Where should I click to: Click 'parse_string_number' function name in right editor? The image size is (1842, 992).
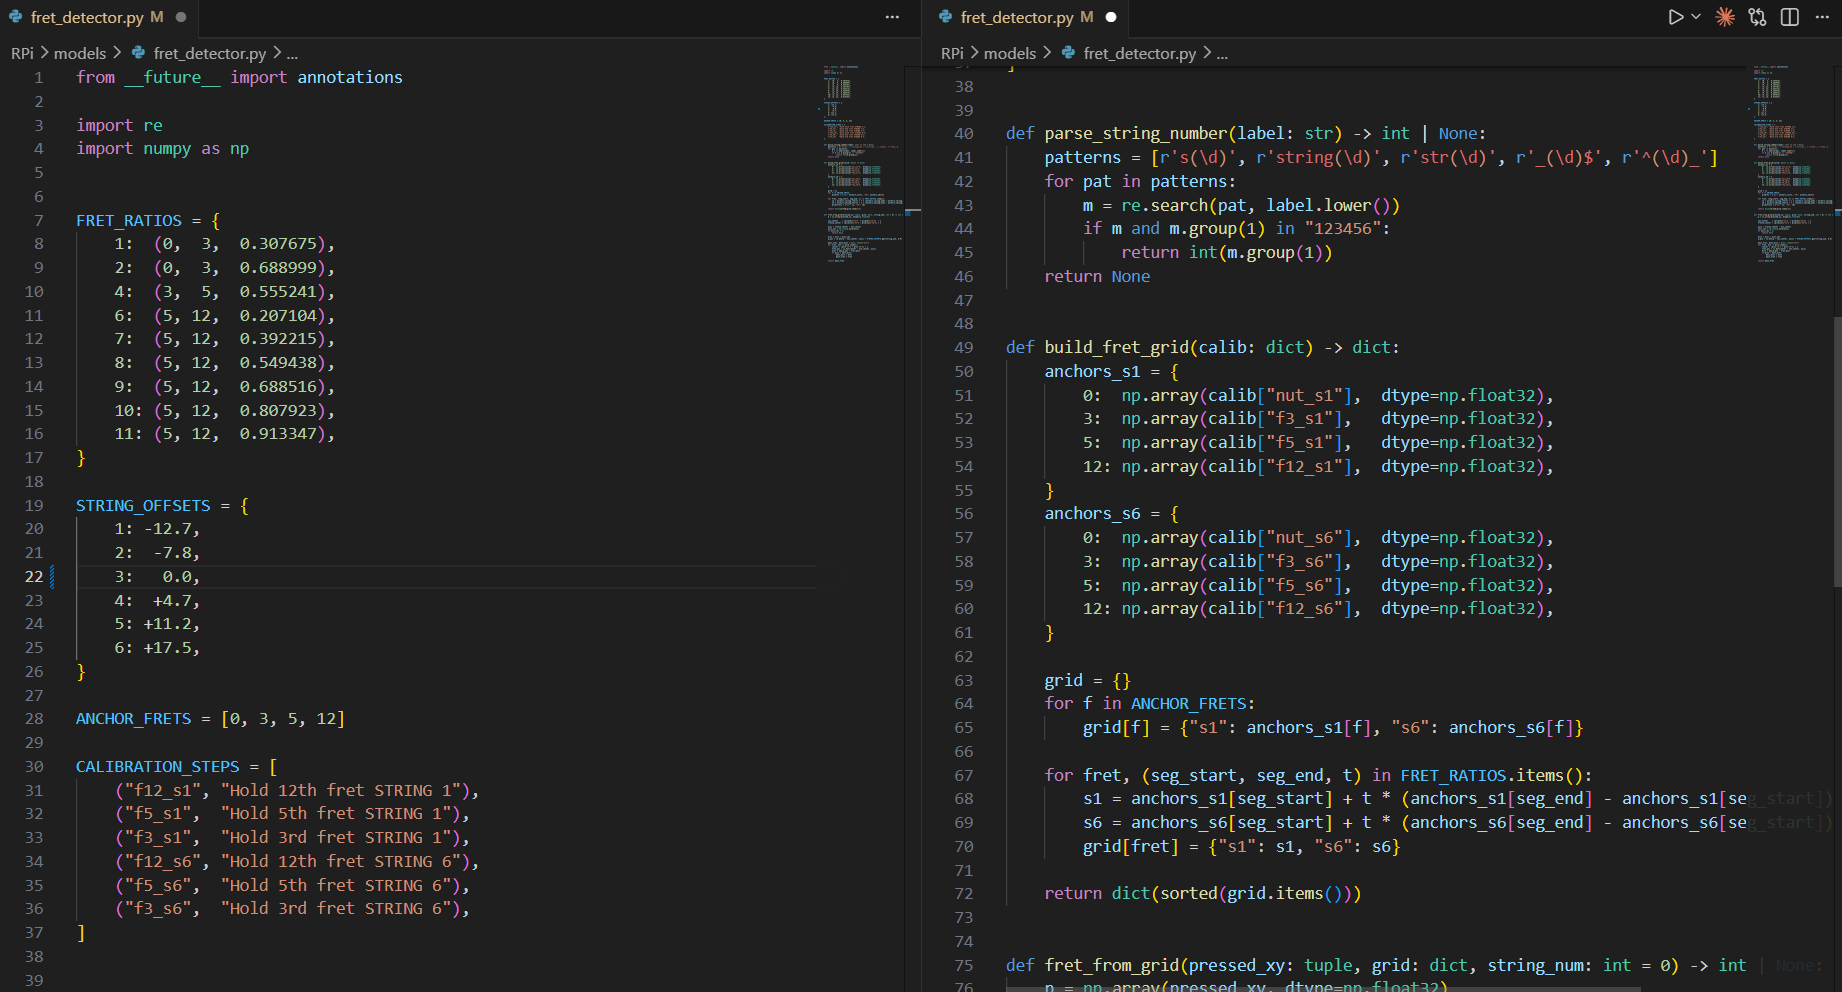(x=1136, y=134)
